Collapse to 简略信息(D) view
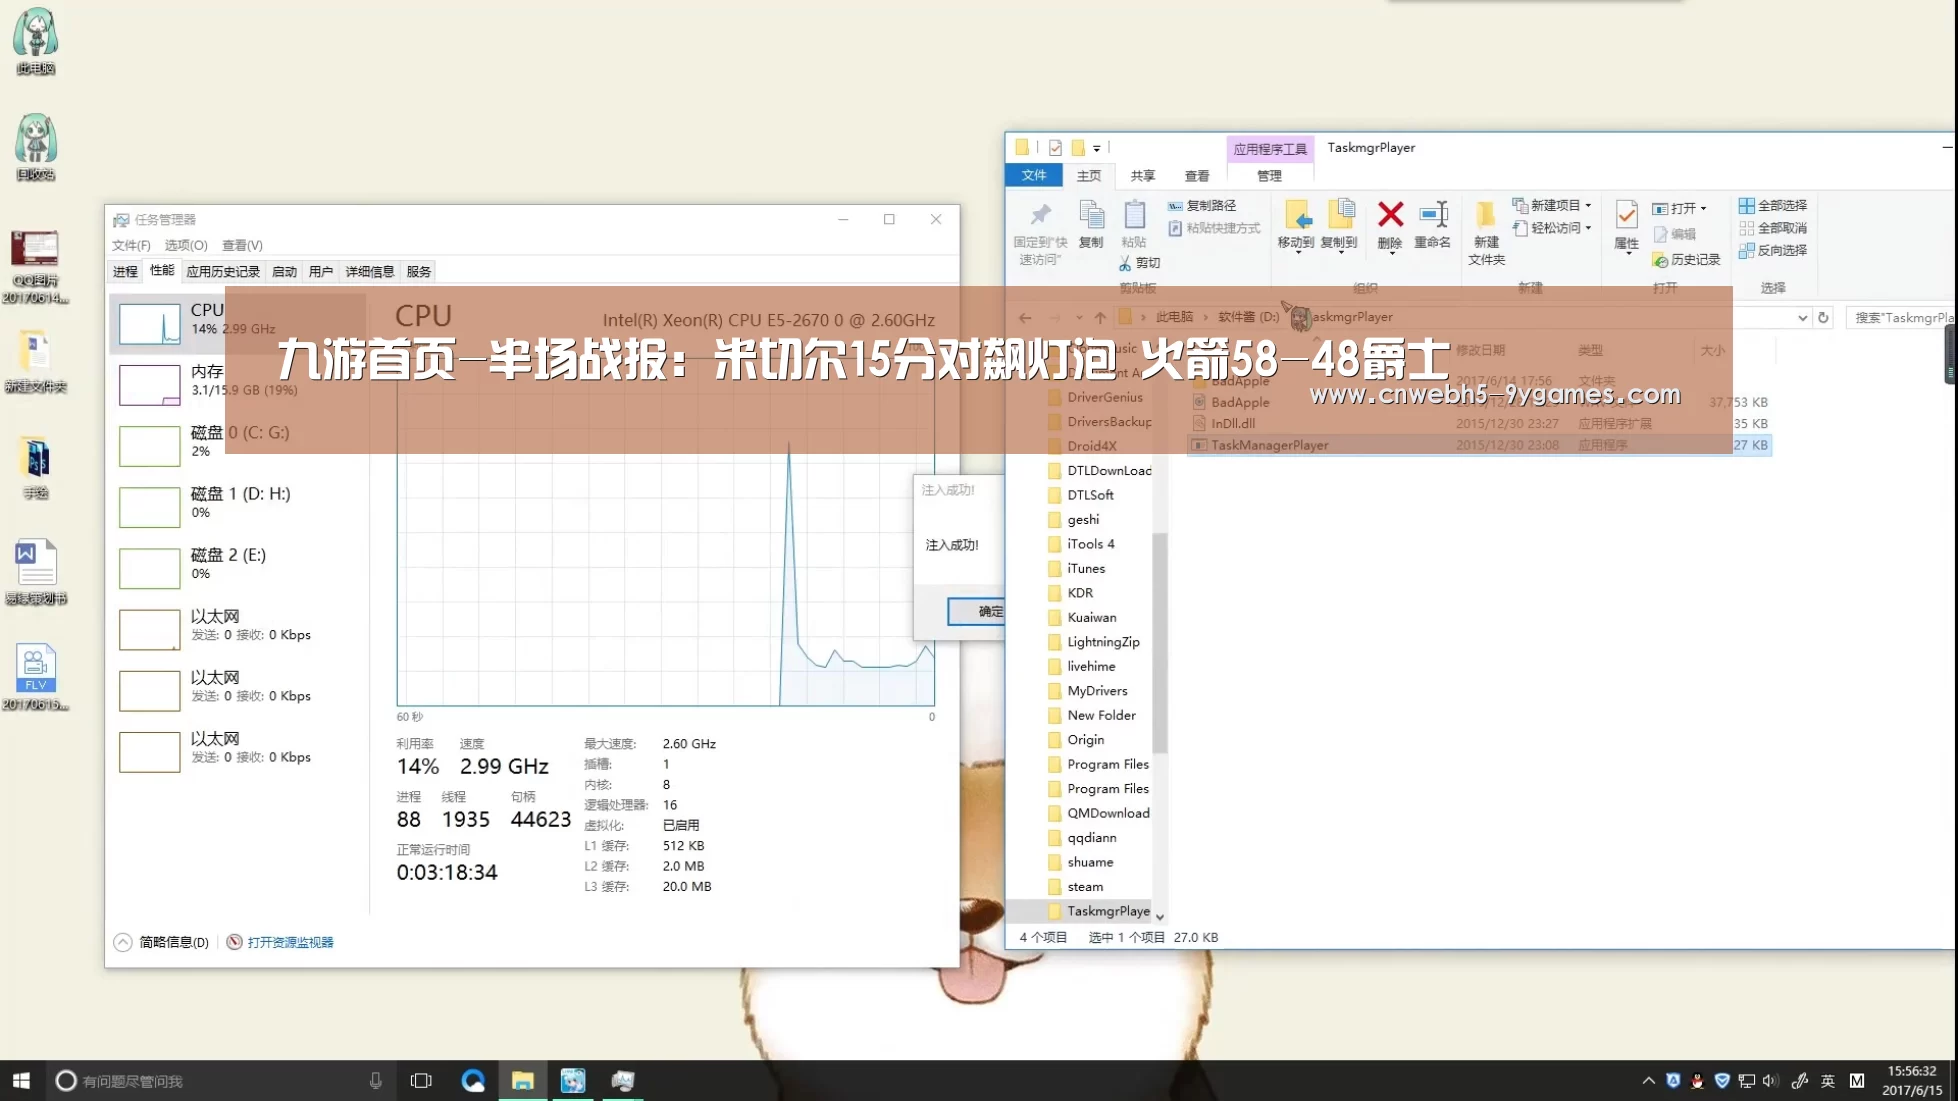The image size is (1958, 1101). point(162,942)
